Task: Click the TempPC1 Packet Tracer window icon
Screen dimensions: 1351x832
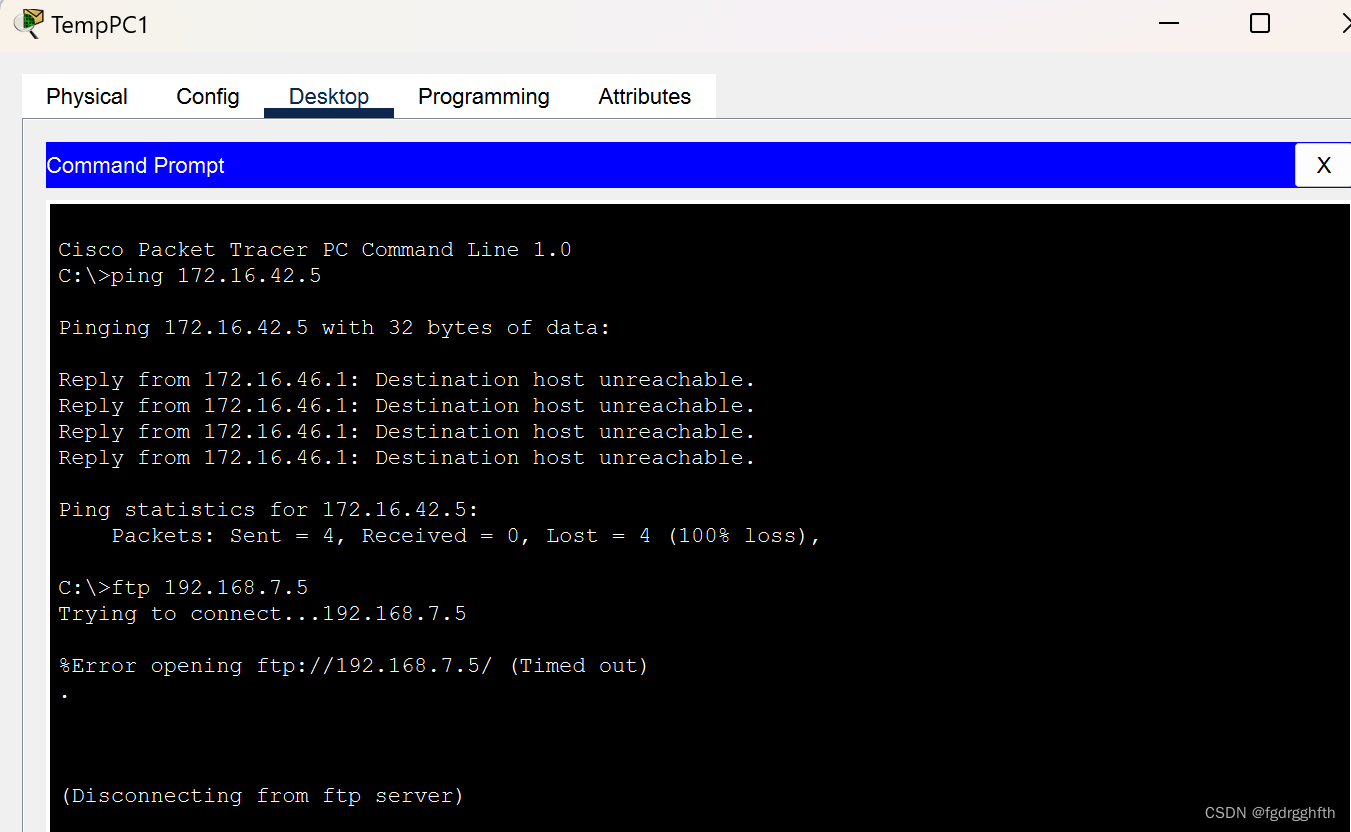Action: pos(29,22)
